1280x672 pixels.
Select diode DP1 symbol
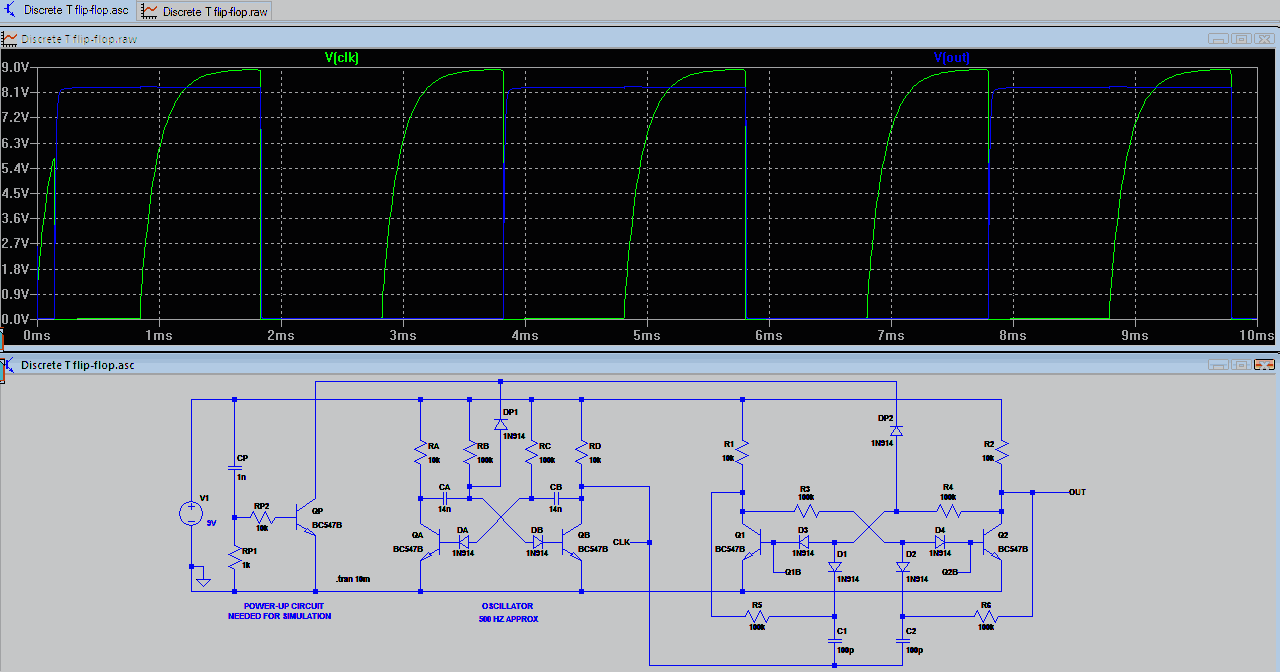coord(501,424)
